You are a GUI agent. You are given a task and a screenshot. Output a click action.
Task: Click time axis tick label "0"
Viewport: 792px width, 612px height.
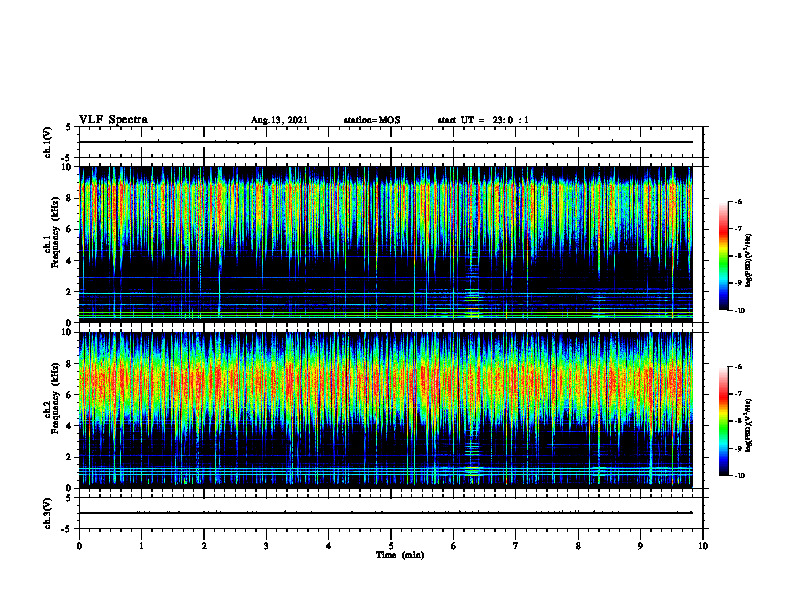tap(79, 546)
